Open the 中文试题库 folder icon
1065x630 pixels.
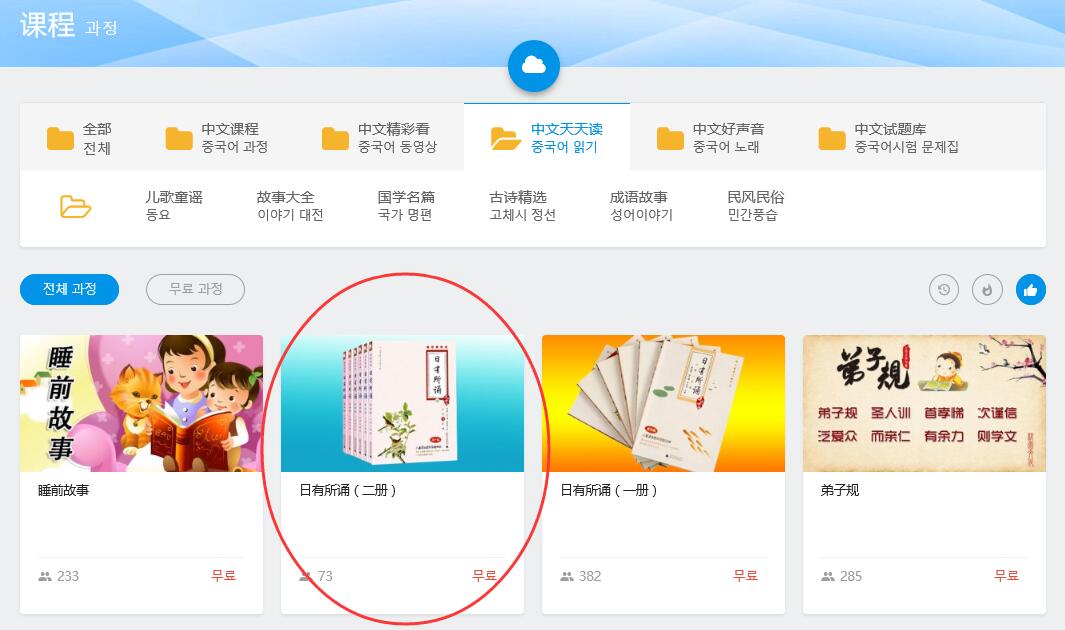point(831,138)
